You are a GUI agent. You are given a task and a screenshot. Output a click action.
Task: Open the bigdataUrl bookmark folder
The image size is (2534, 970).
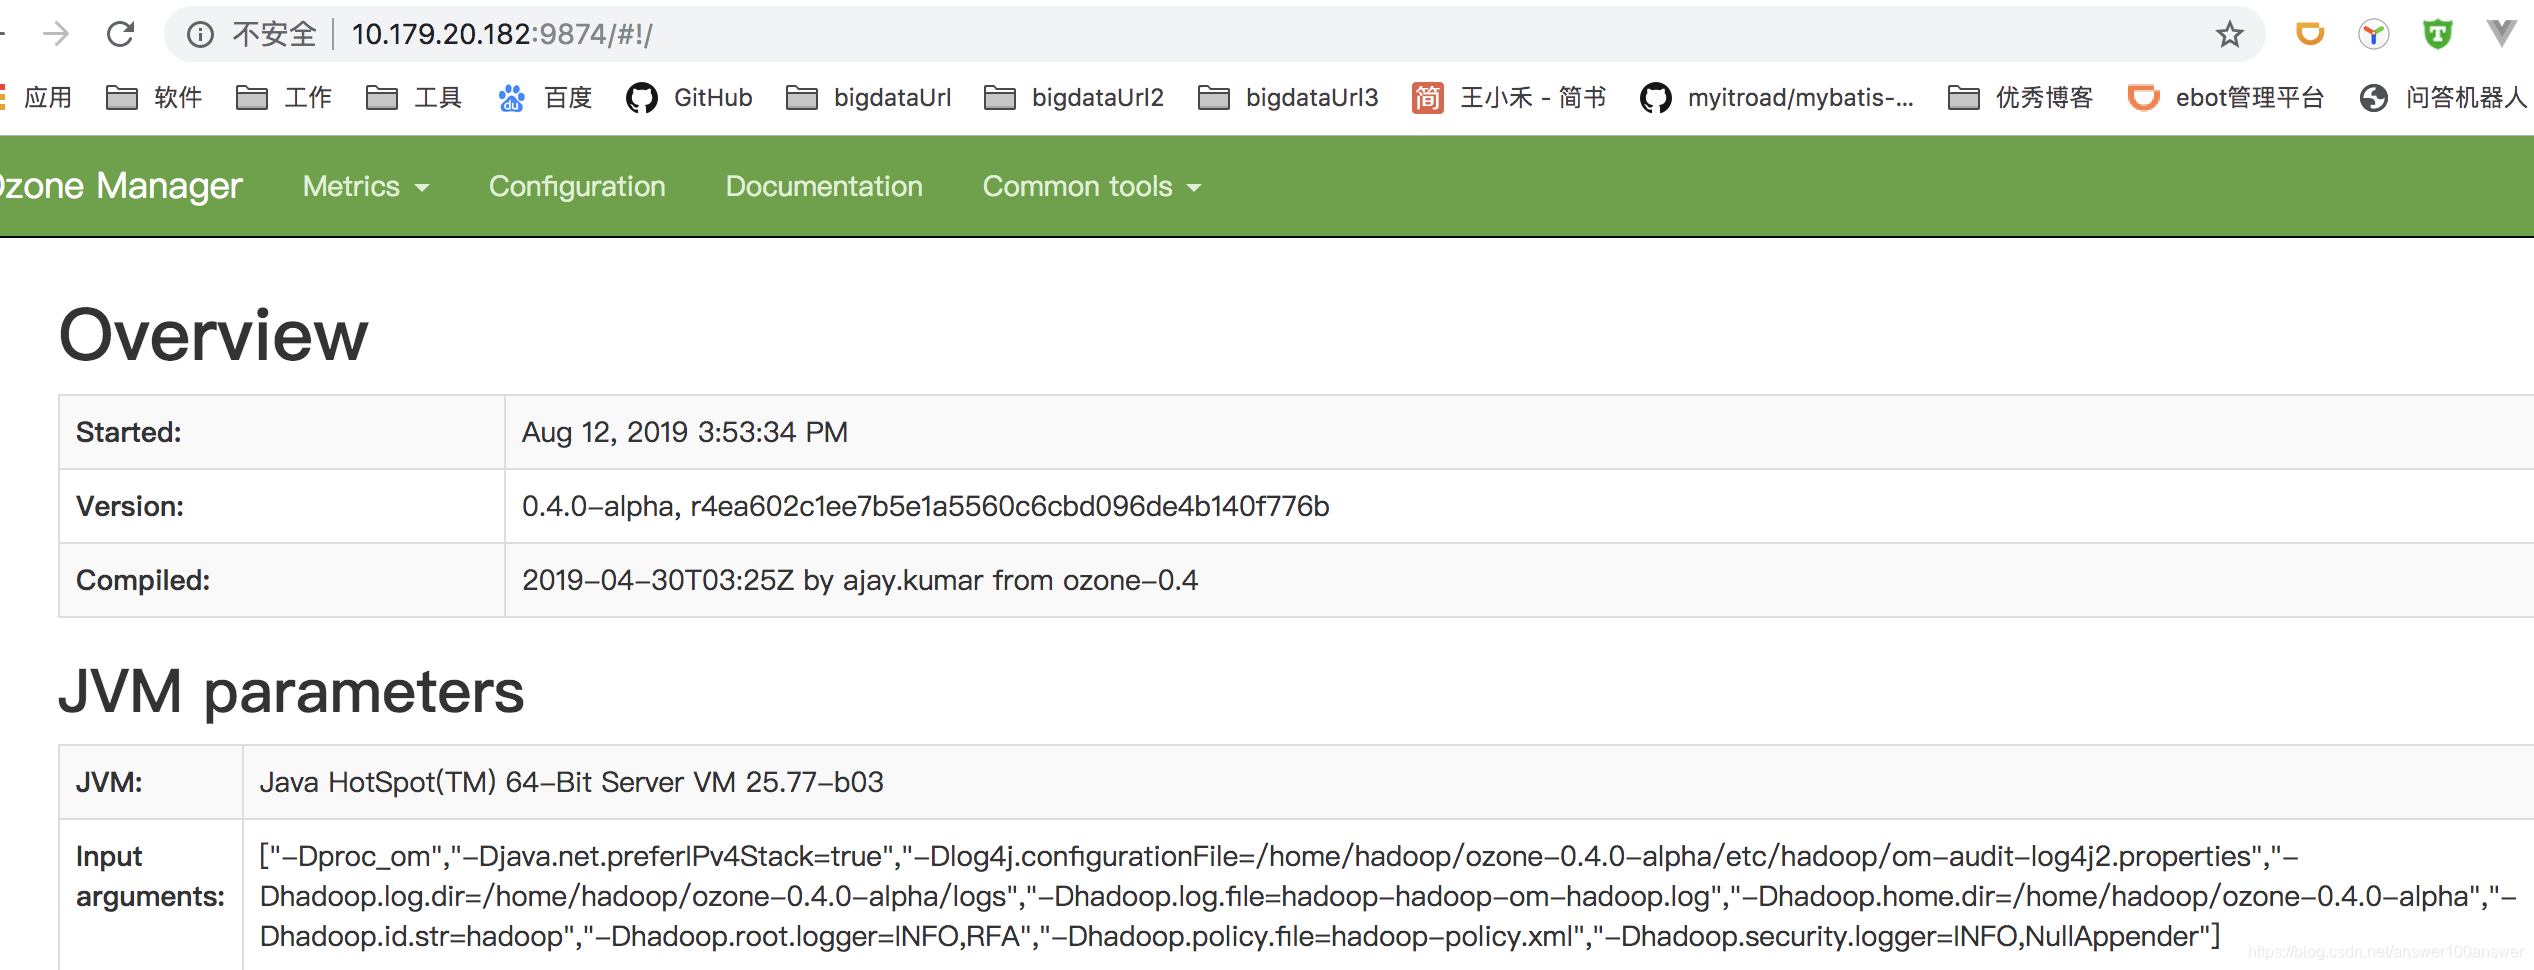868,97
